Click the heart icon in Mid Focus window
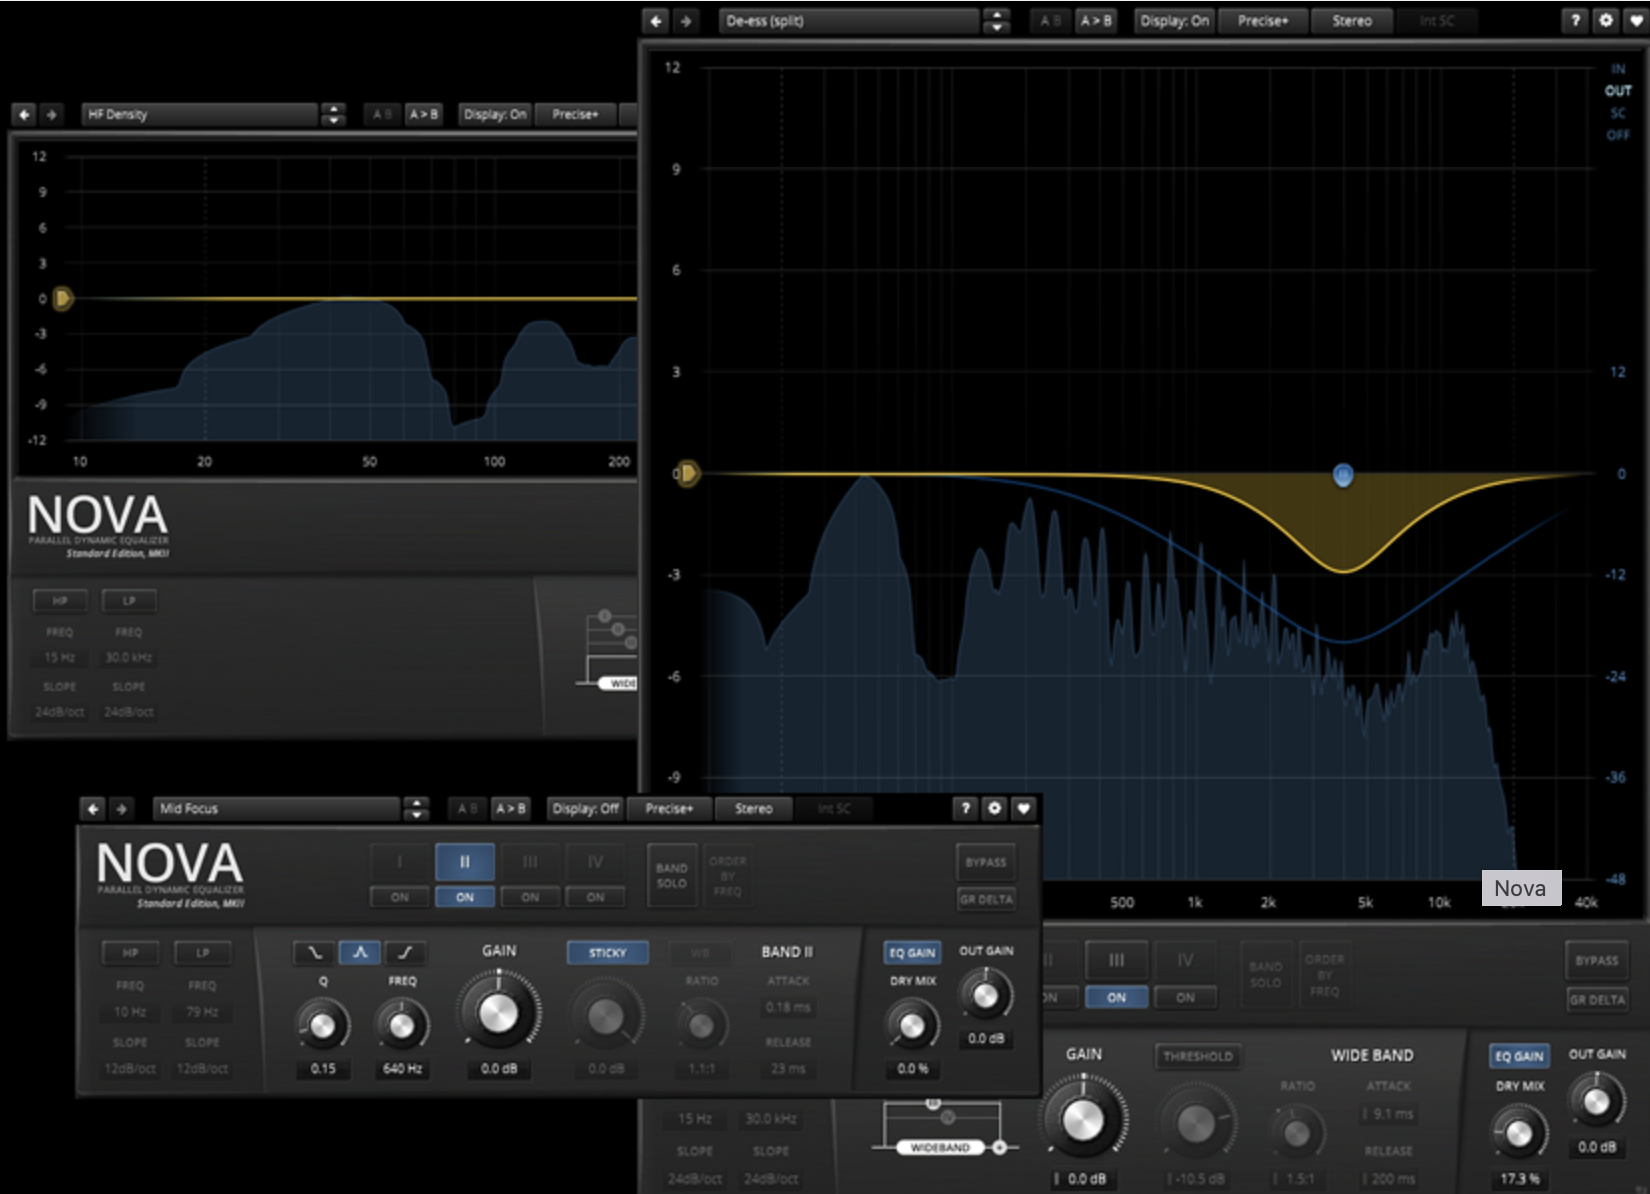 pos(1023,808)
